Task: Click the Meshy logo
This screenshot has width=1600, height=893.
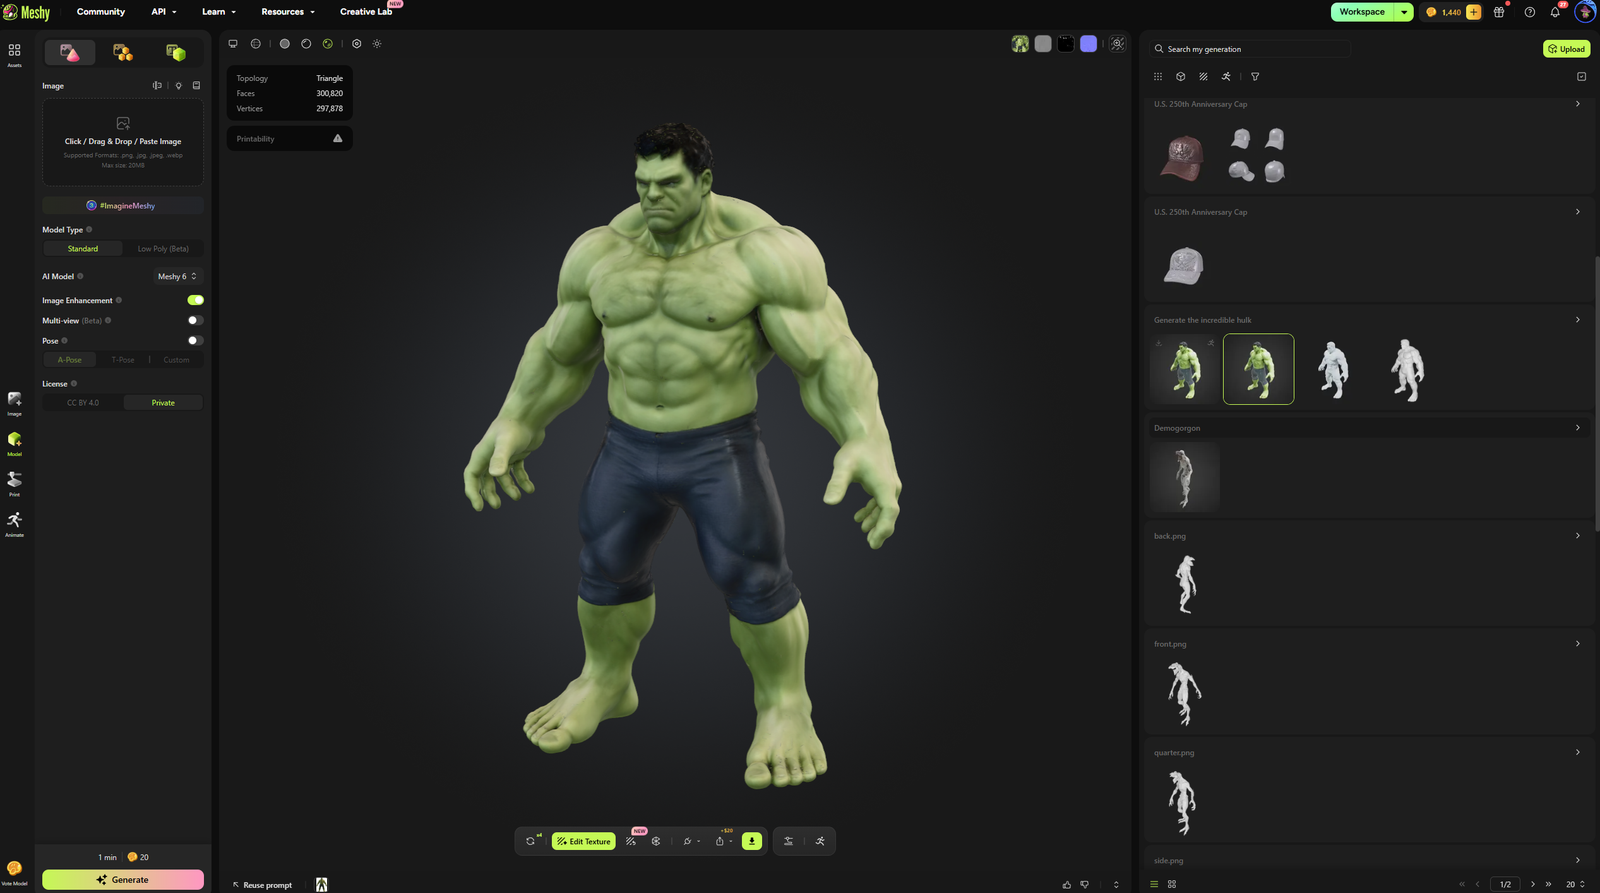Action: tap(27, 12)
